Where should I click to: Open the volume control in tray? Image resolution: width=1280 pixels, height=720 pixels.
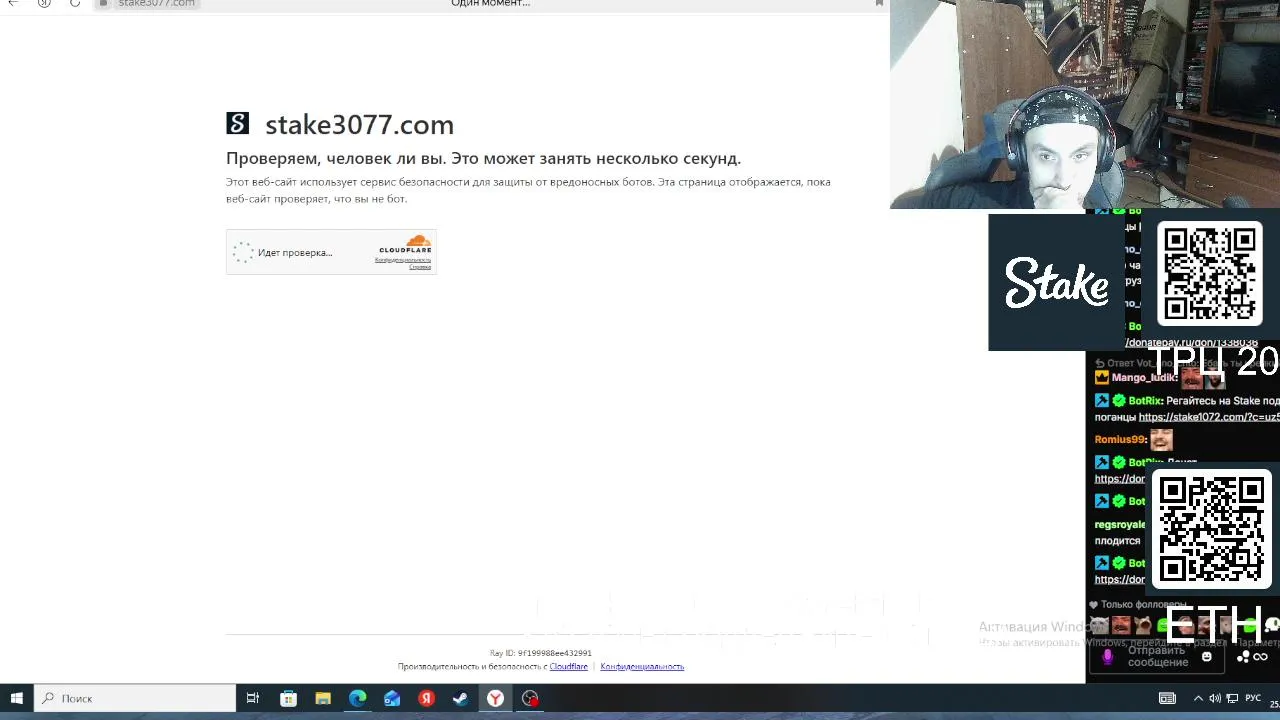[1215, 698]
